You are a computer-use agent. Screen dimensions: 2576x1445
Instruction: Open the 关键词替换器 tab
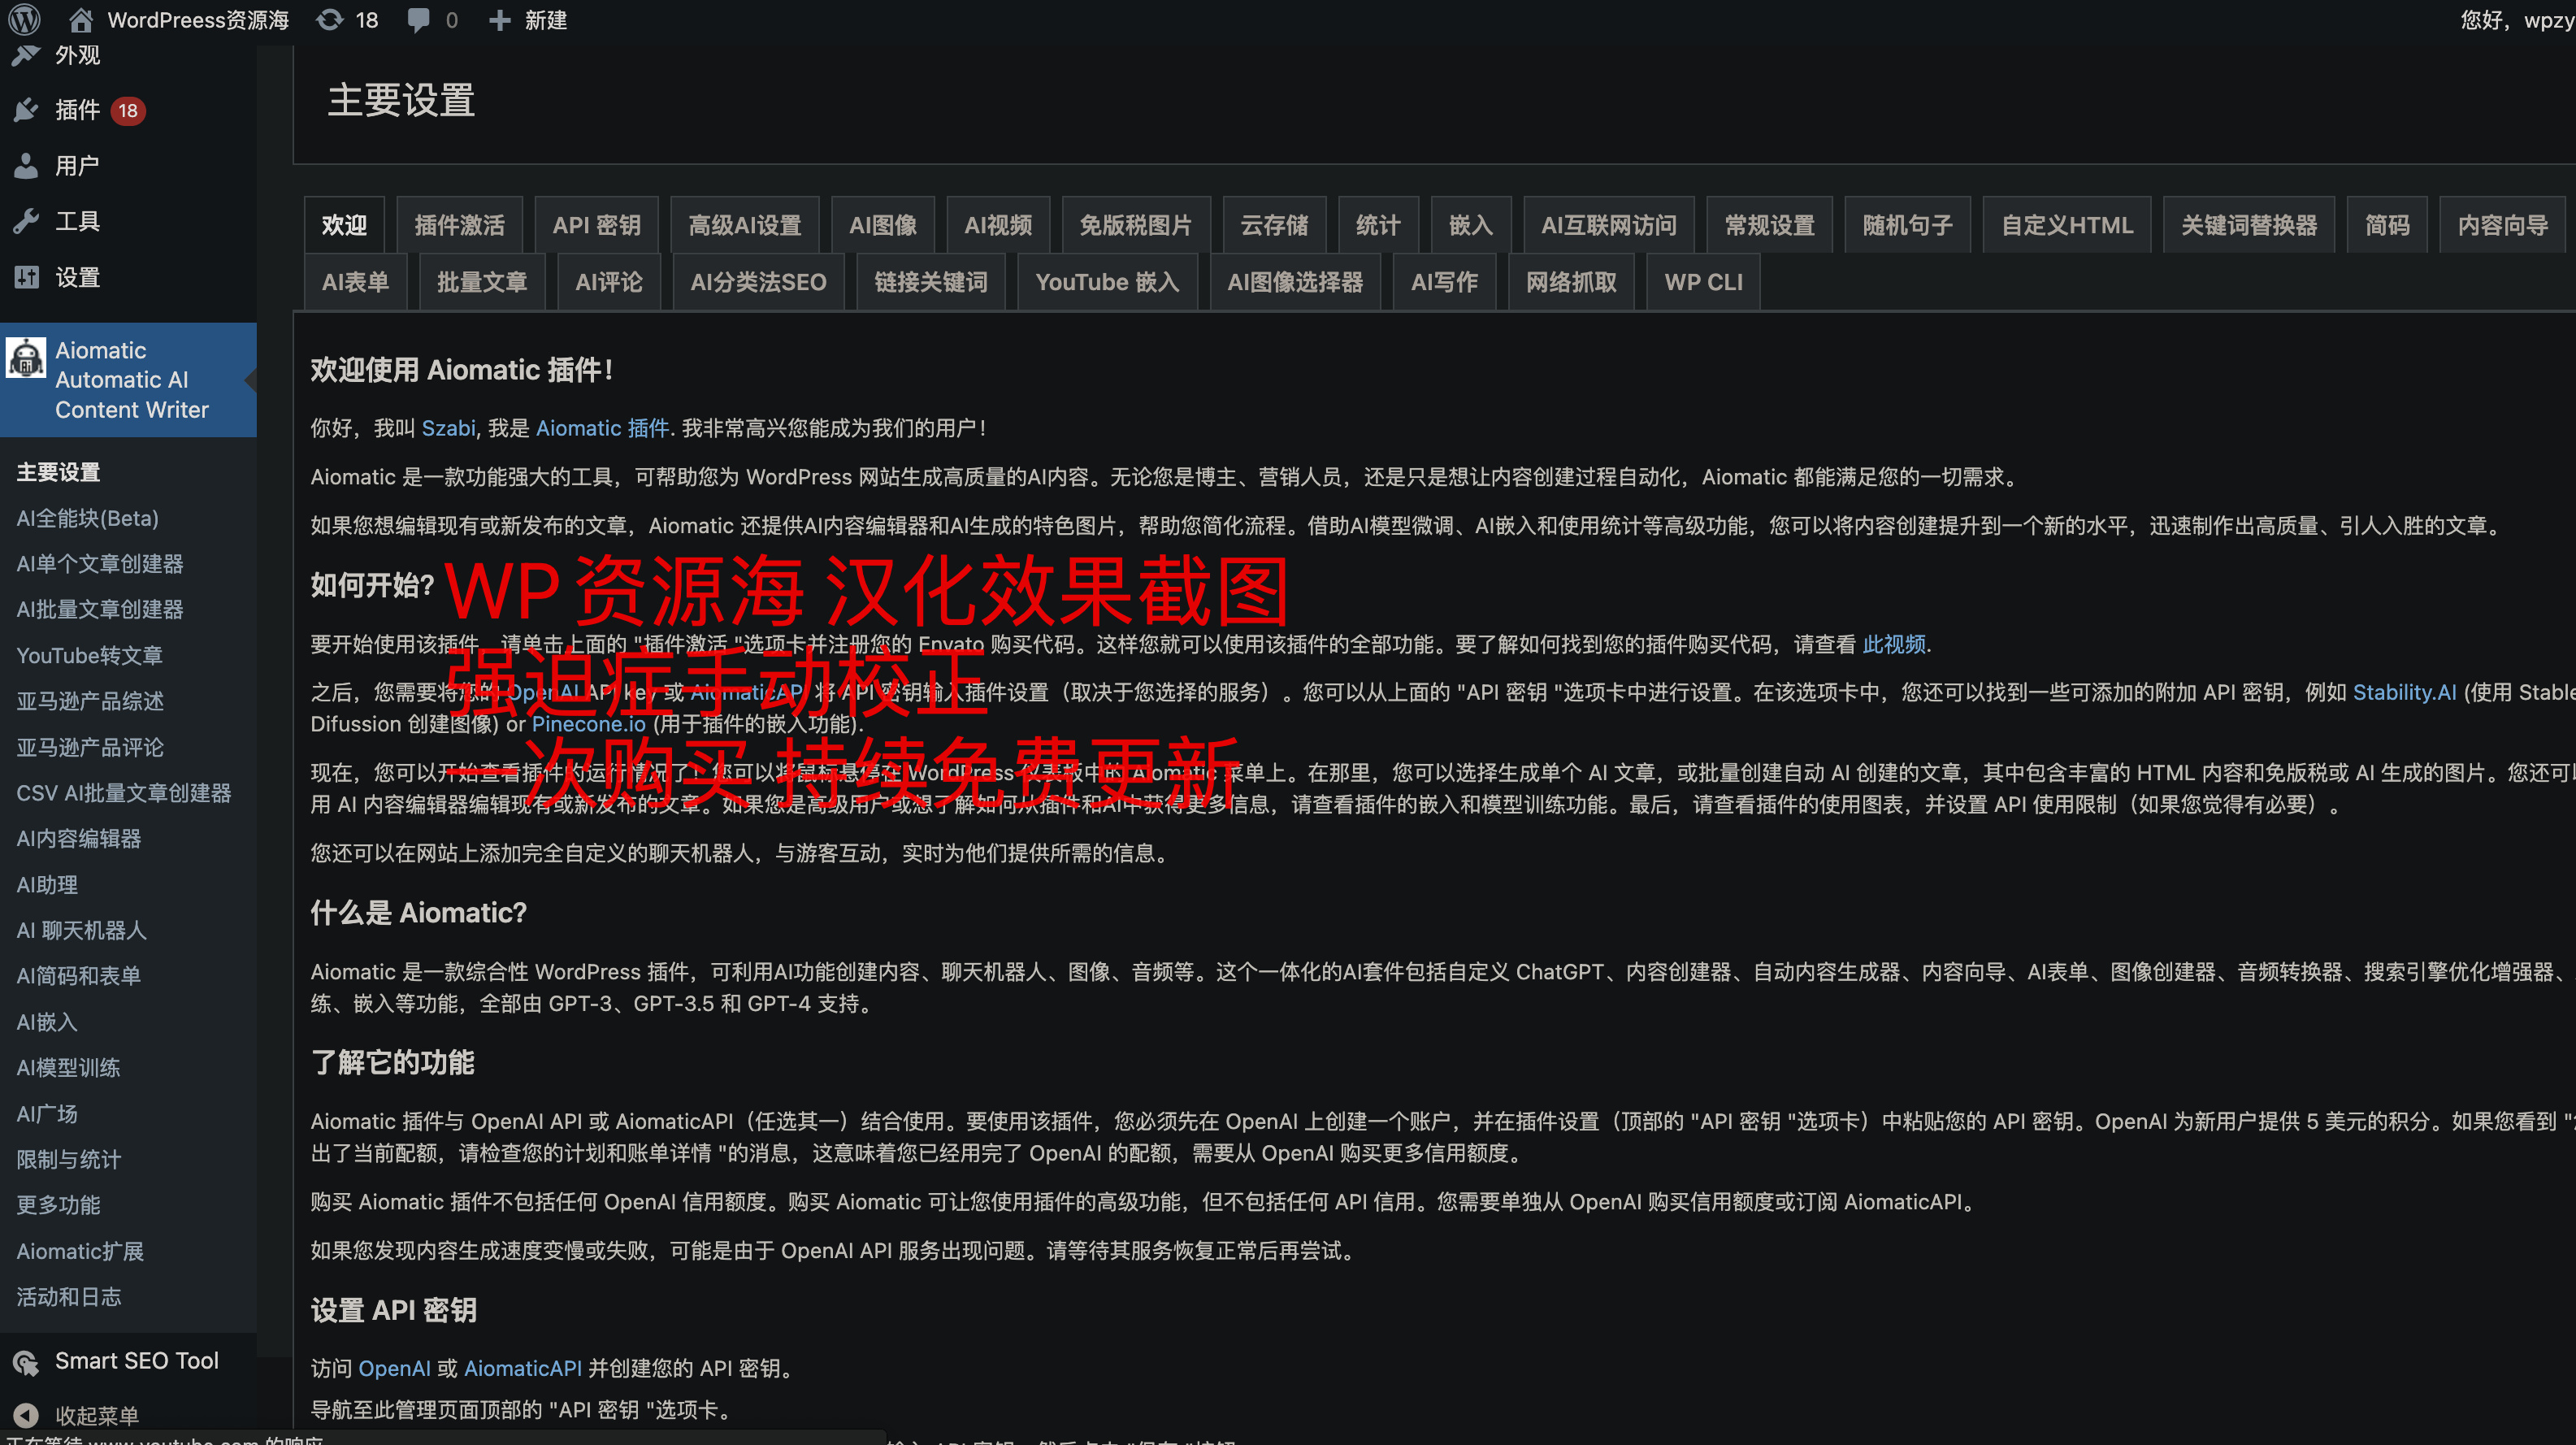(2249, 225)
